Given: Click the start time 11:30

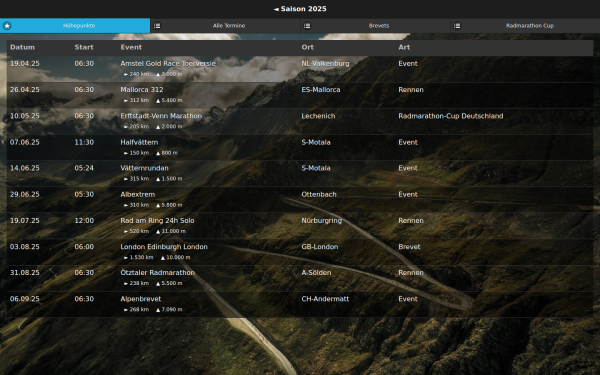Looking at the screenshot, I should 84,142.
